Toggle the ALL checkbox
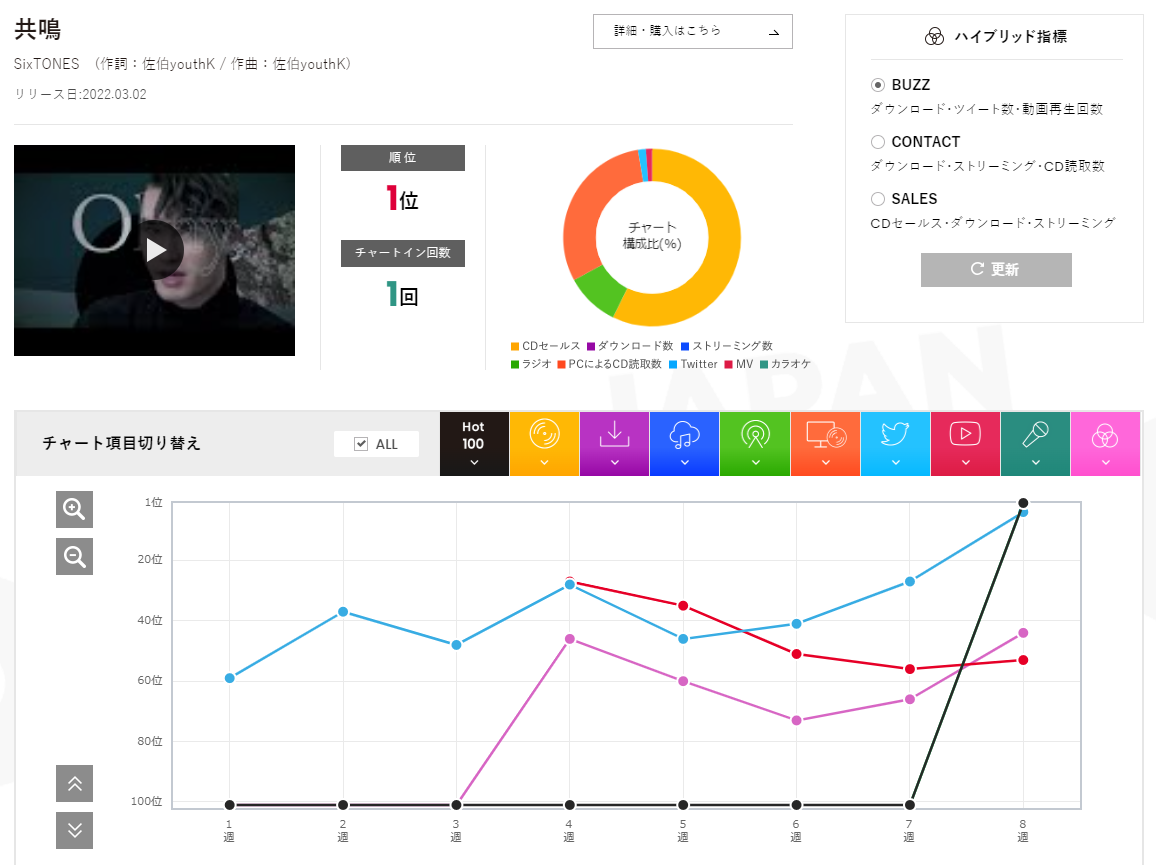Viewport: 1156px width, 865px height. click(361, 444)
